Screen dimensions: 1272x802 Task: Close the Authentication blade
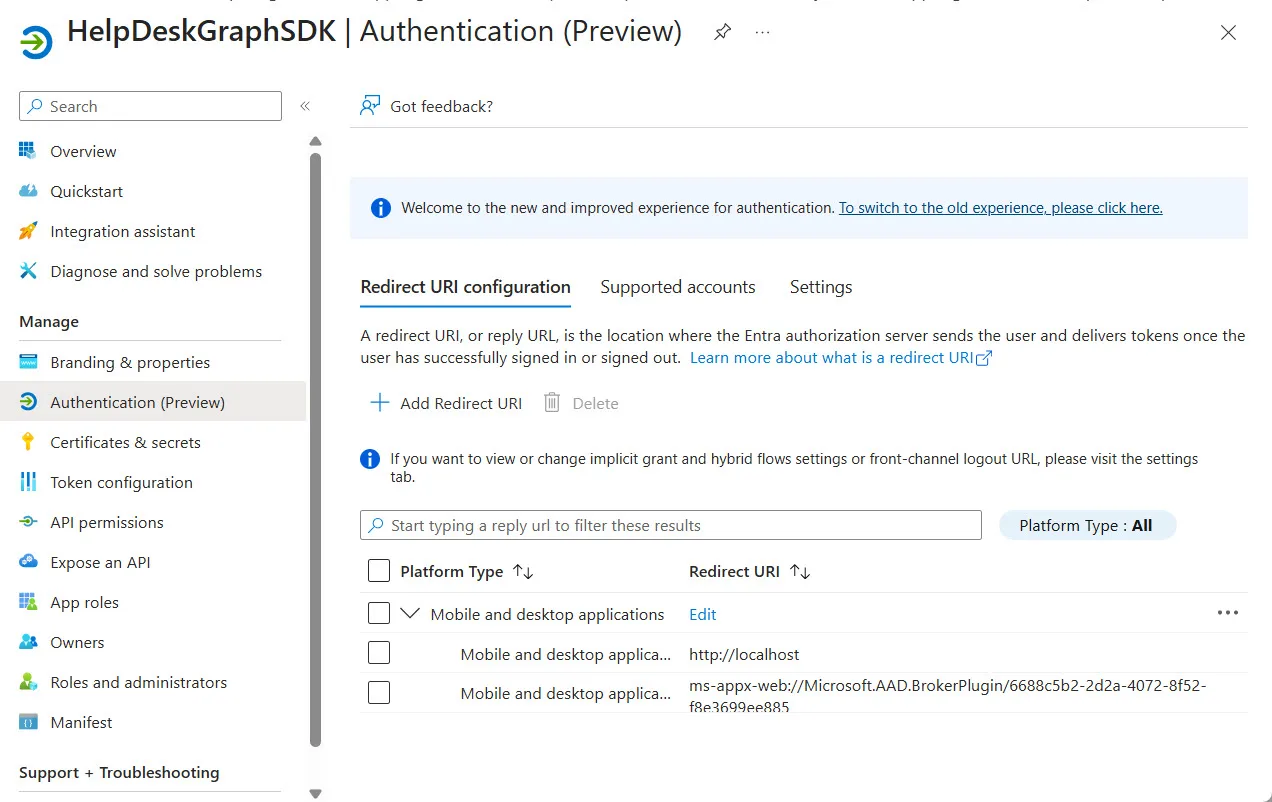pos(1229,33)
